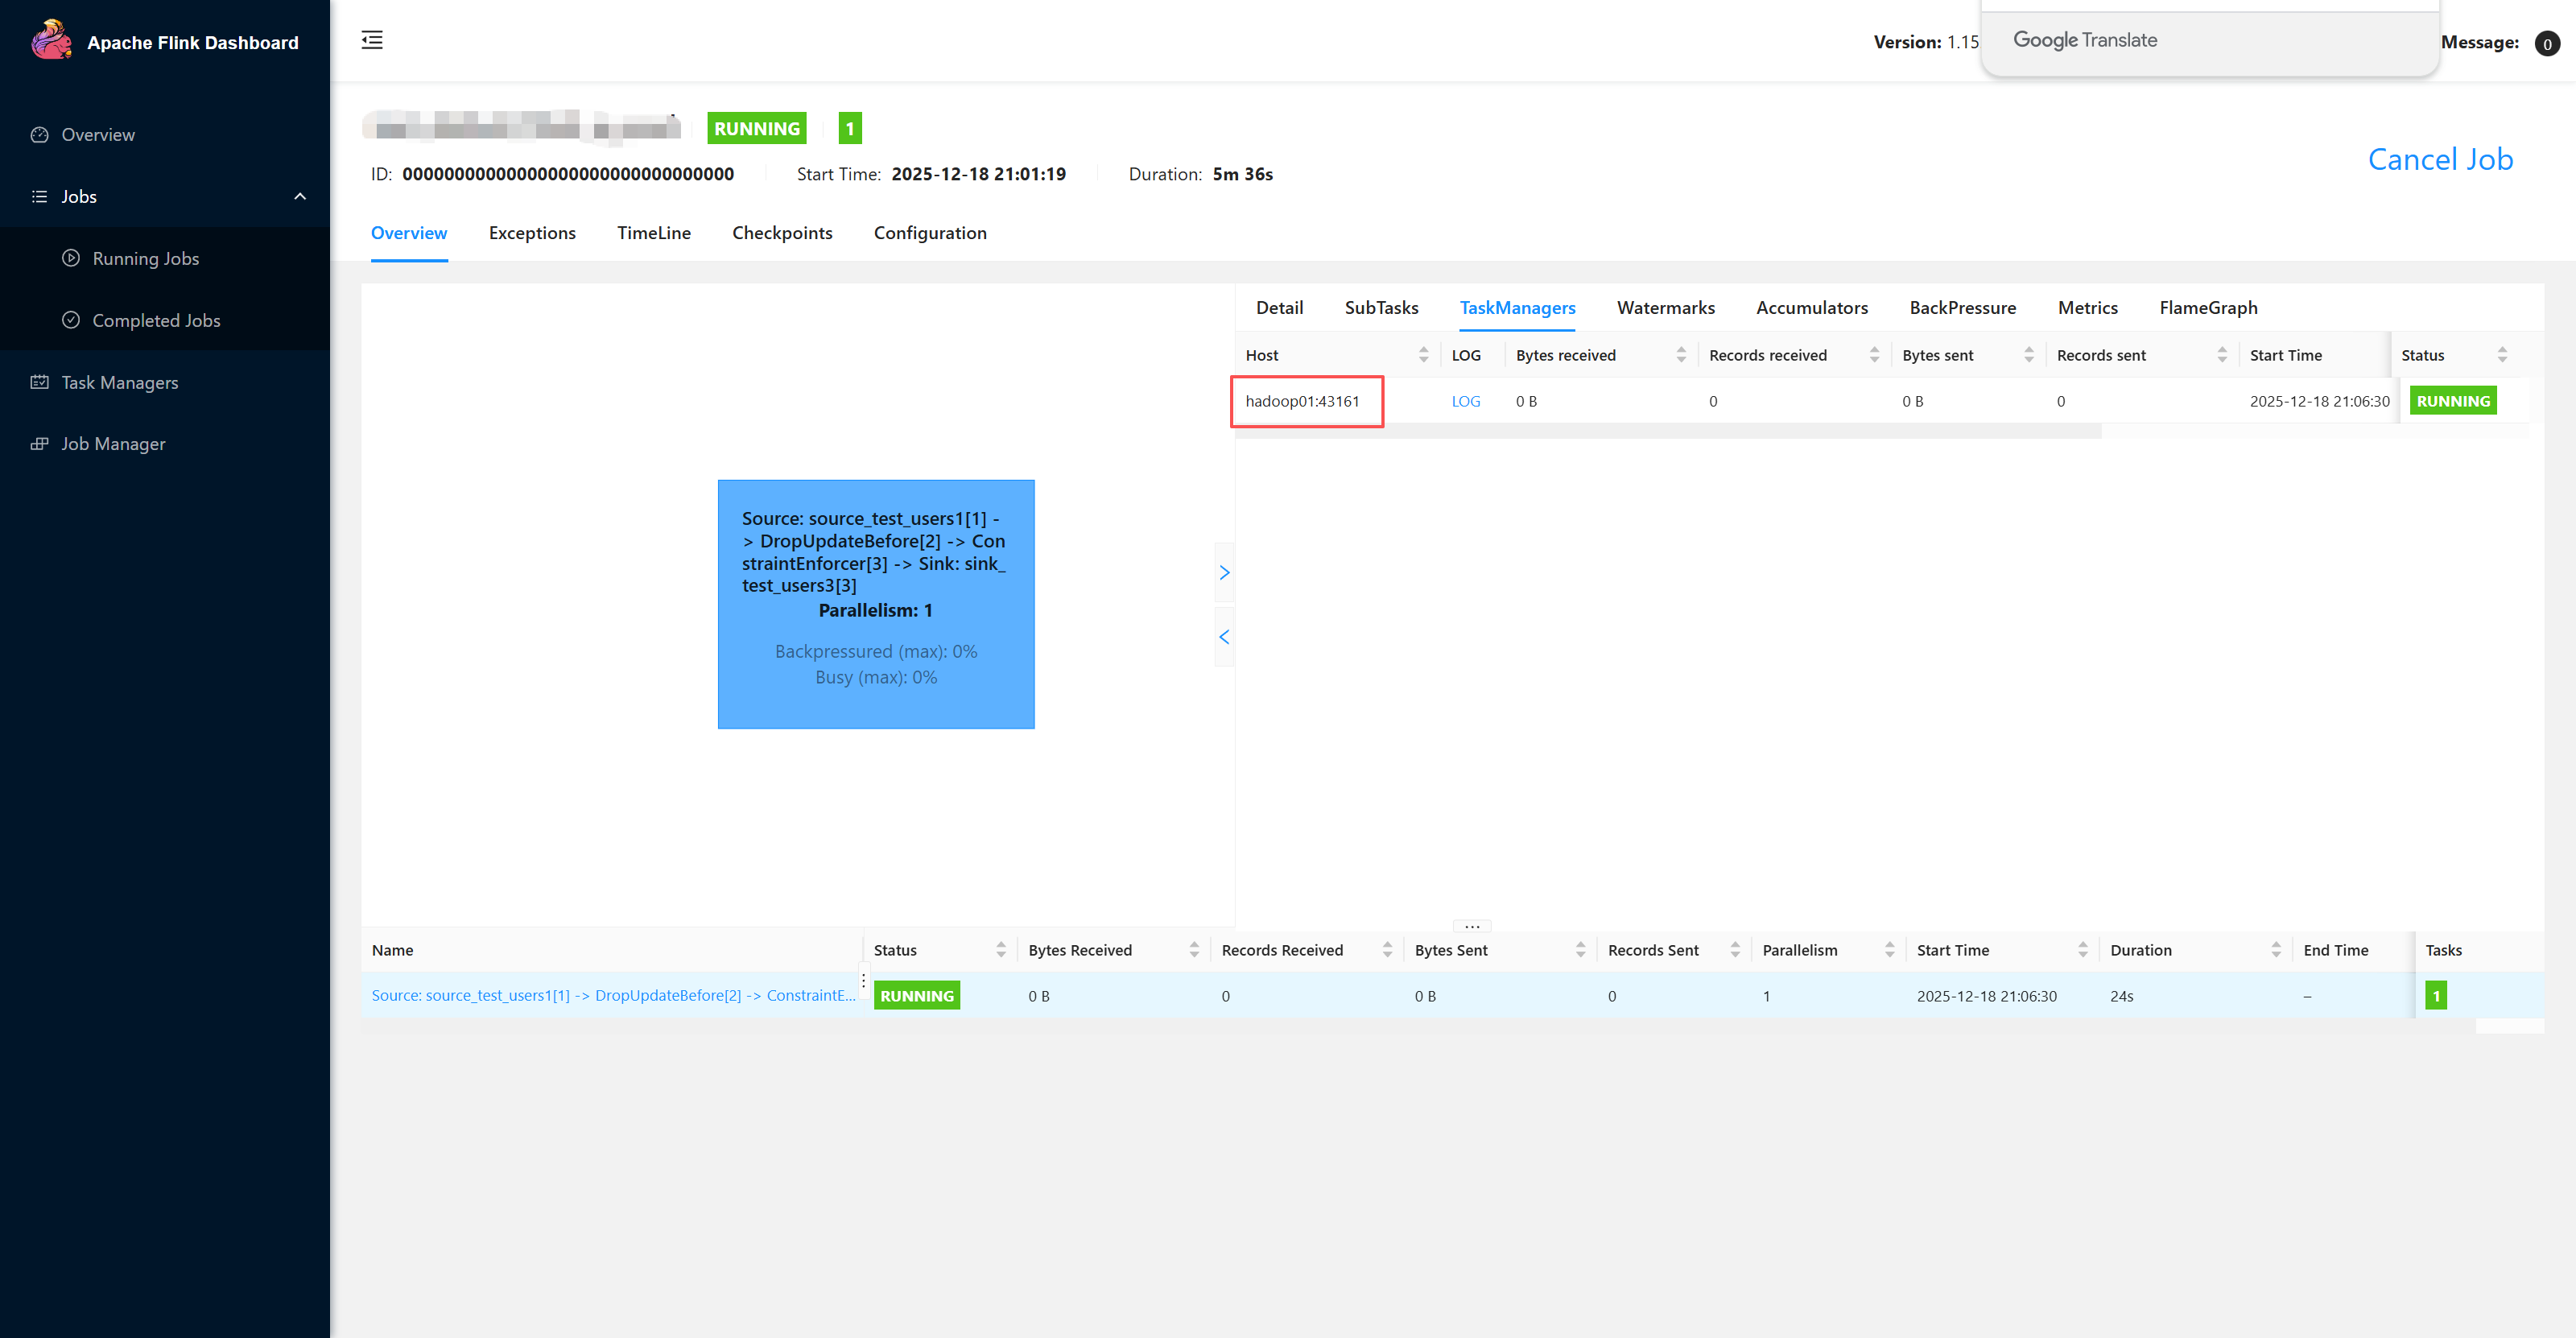Click the Cancel Job link
Image resolution: width=2576 pixels, height=1338 pixels.
(x=2440, y=160)
